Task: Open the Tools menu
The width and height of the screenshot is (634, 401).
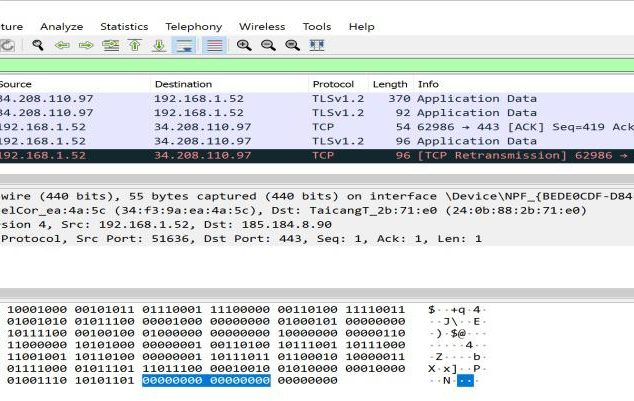Action: click(317, 27)
